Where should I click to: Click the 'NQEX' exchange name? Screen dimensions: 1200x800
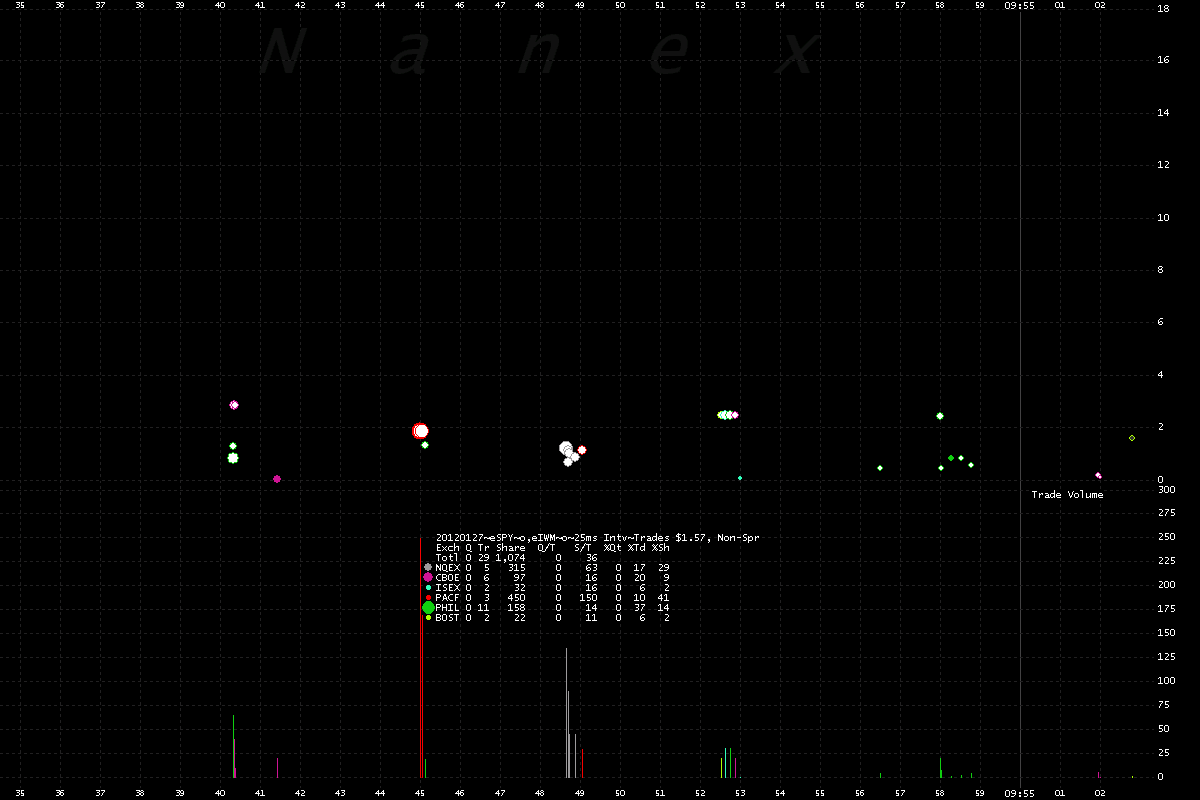(448, 567)
